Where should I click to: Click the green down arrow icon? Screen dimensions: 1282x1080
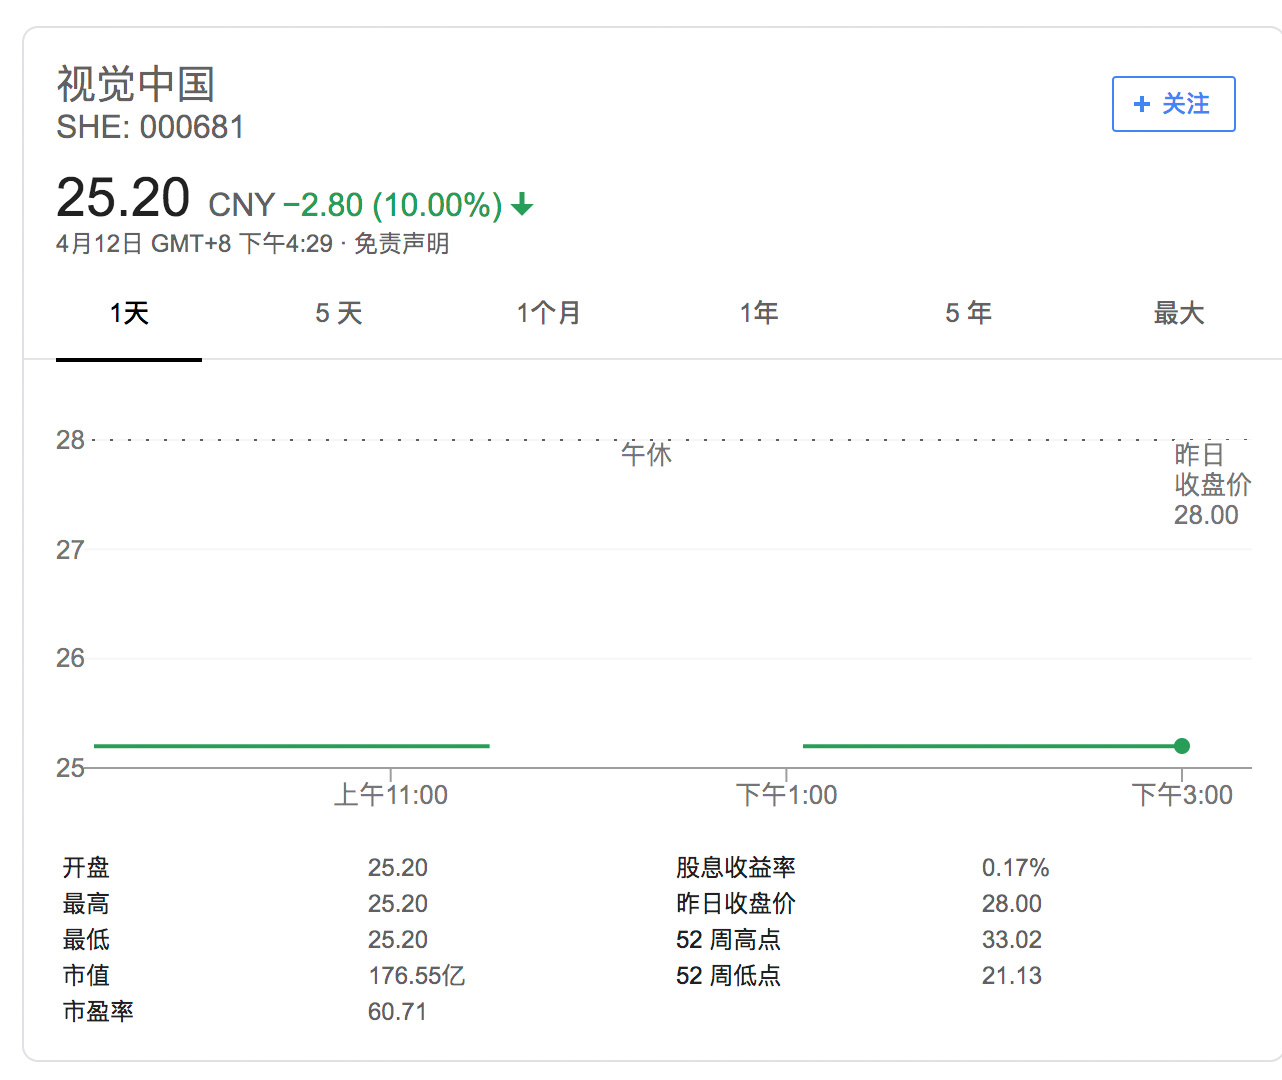tap(522, 205)
